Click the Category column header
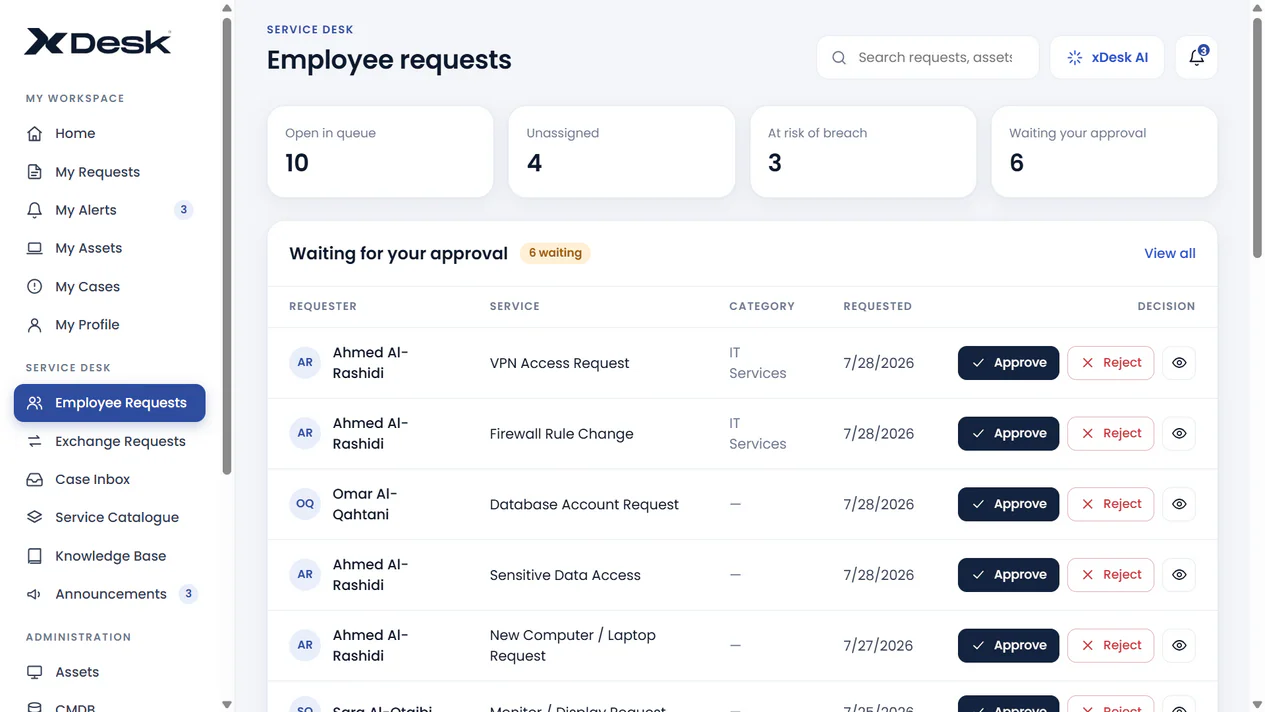Image resolution: width=1265 pixels, height=712 pixels. click(x=762, y=306)
